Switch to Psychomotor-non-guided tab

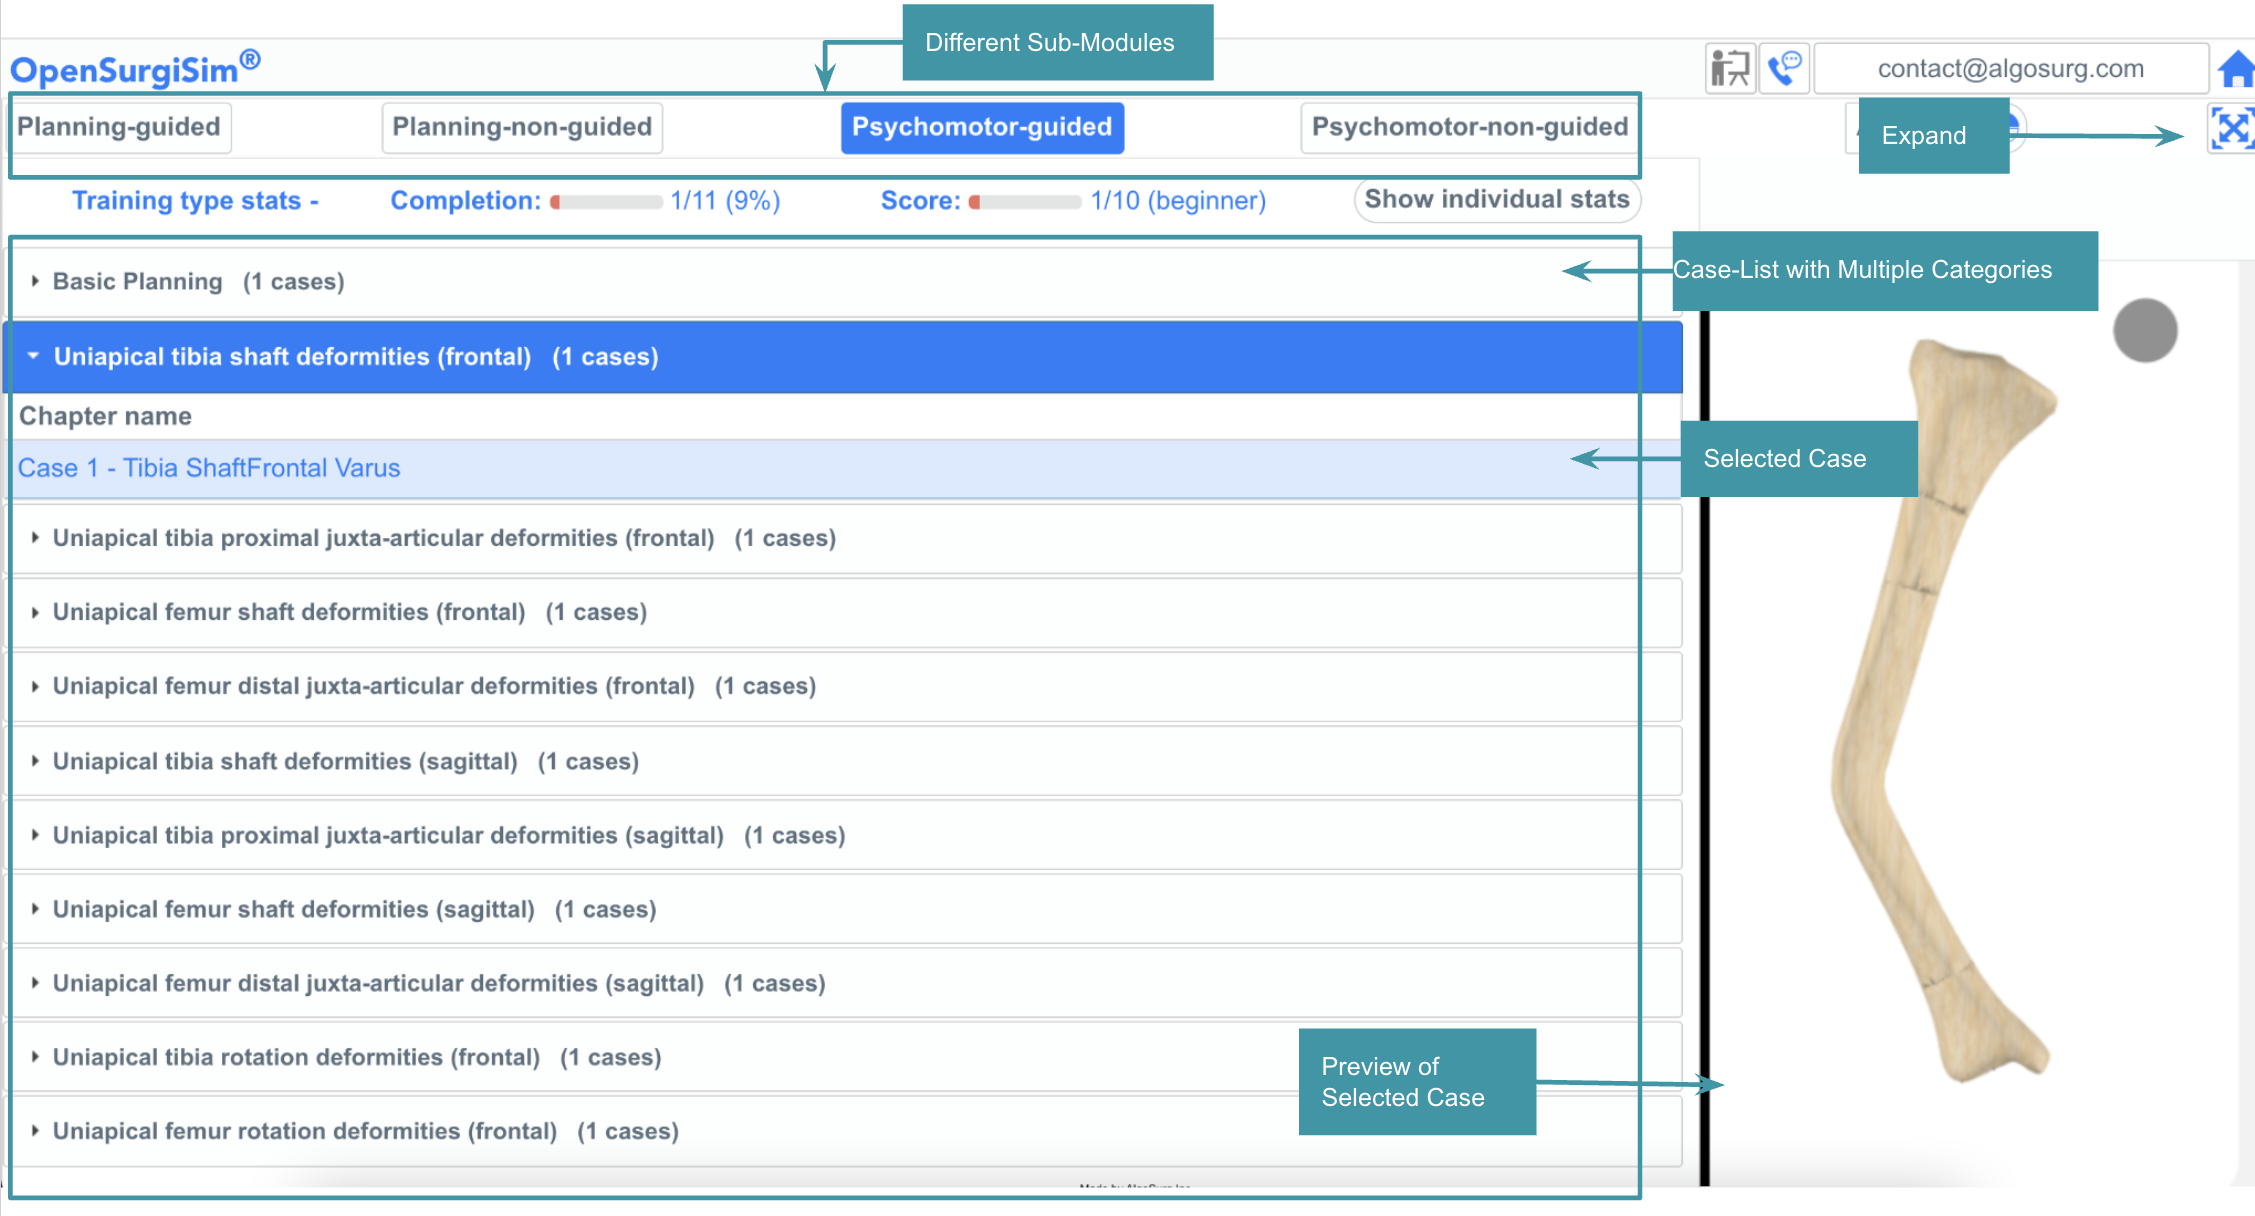click(x=1469, y=127)
